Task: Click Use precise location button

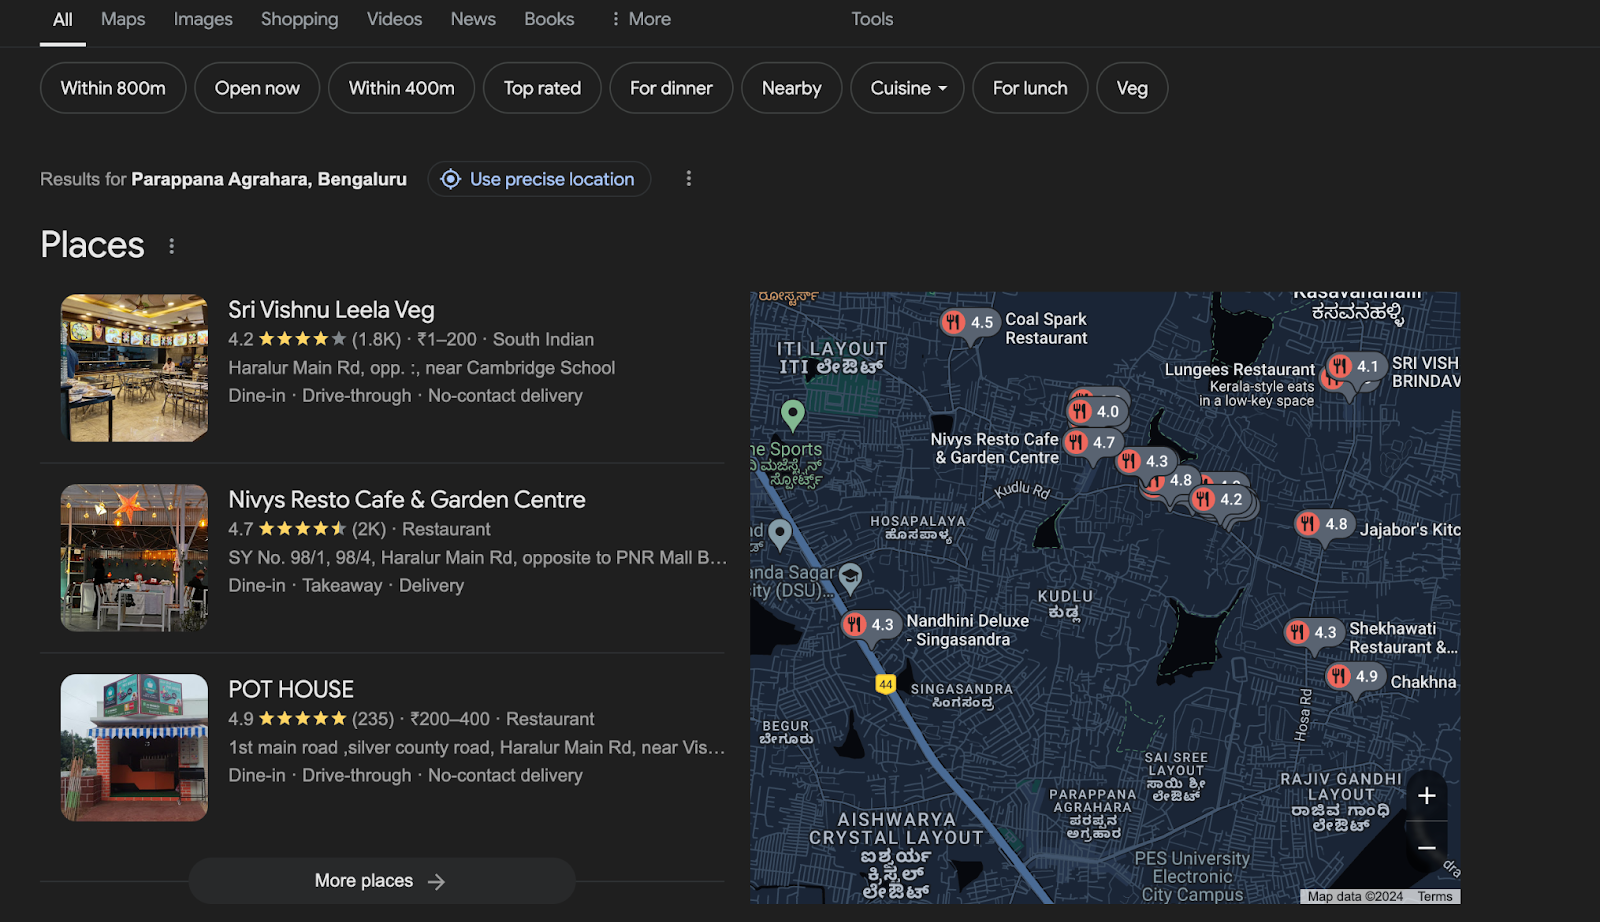Action: pyautogui.click(x=539, y=179)
